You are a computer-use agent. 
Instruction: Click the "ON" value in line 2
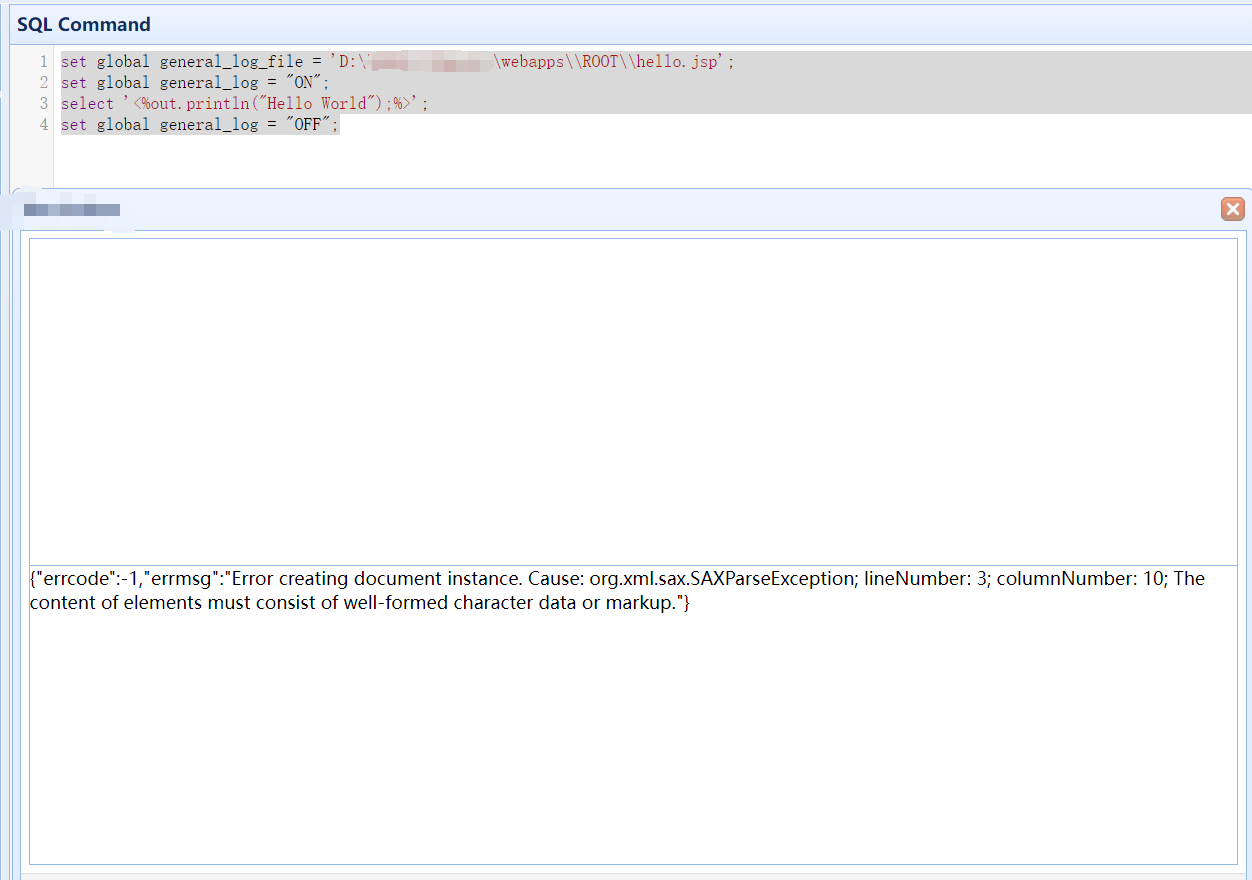point(303,83)
